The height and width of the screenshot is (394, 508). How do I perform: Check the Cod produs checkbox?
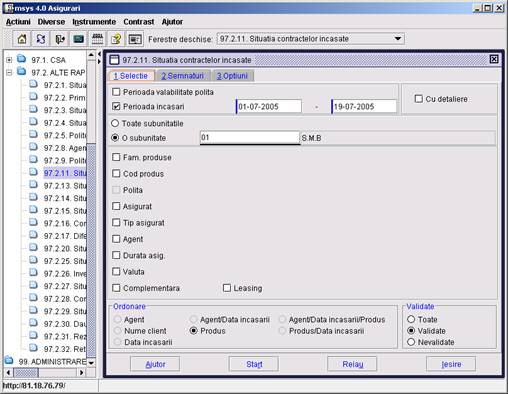tap(116, 173)
